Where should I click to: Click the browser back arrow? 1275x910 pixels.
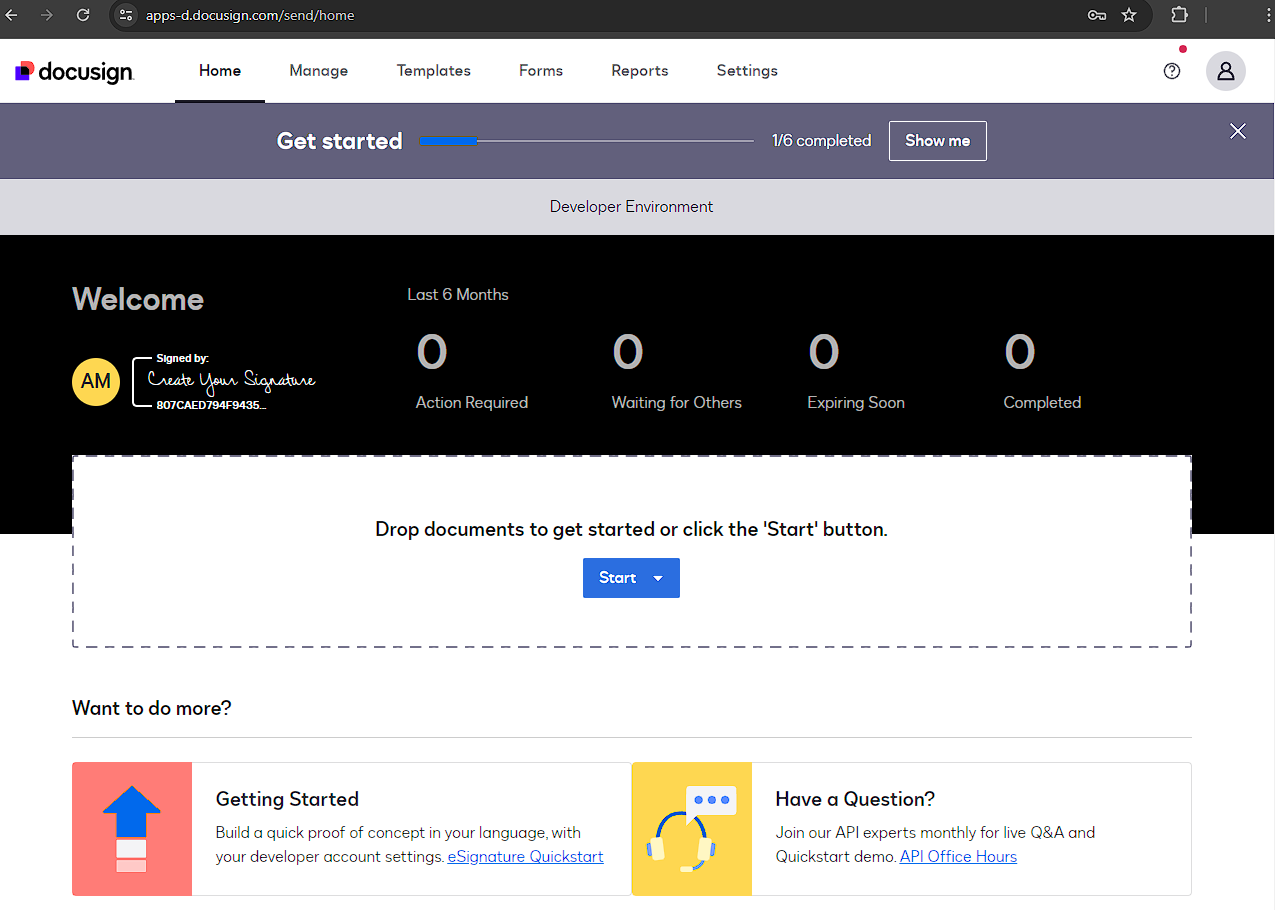click(12, 15)
